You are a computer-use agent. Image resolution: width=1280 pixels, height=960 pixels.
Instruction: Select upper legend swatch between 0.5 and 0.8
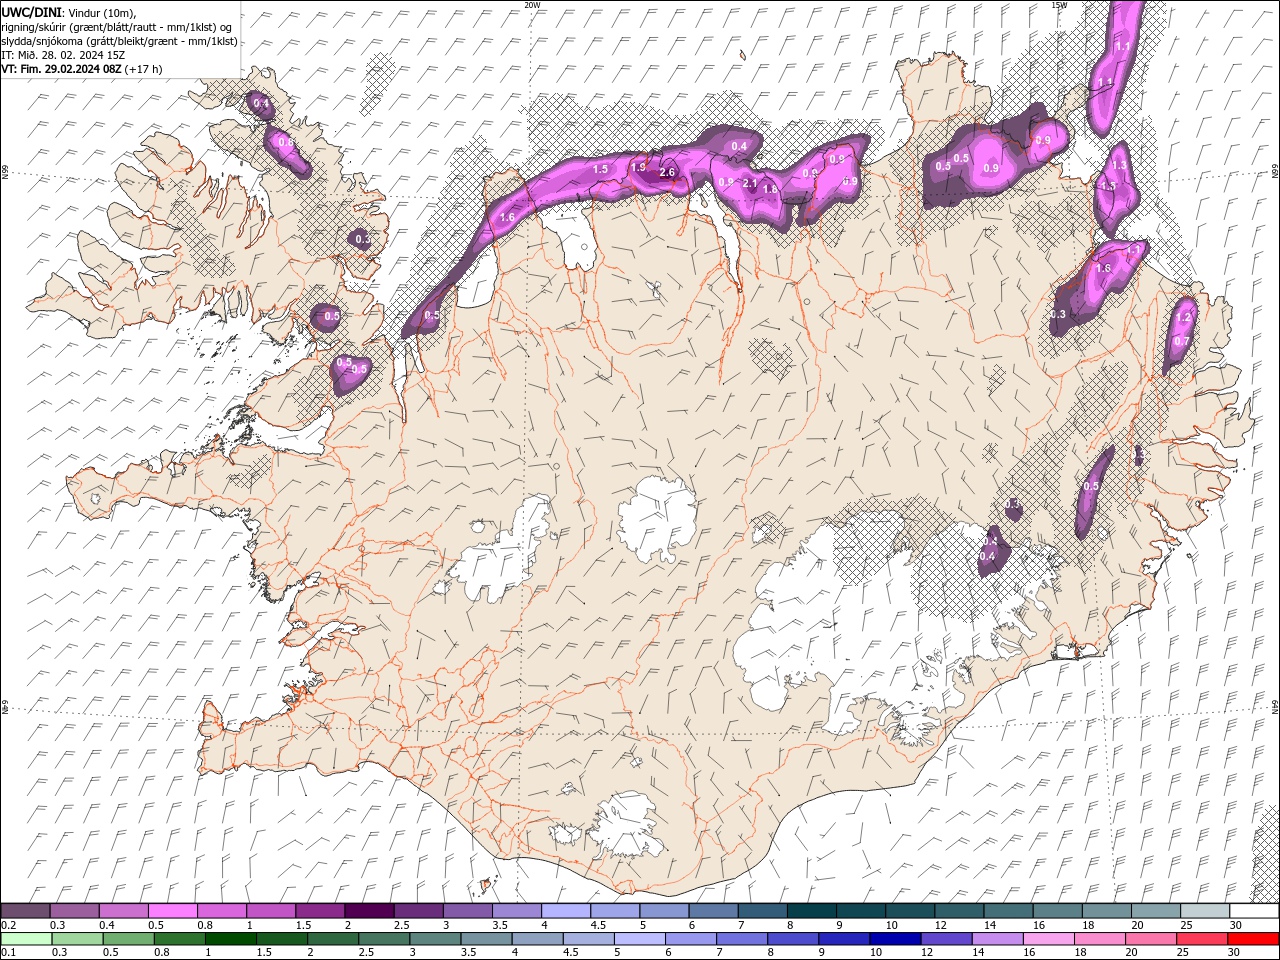[x=172, y=911]
